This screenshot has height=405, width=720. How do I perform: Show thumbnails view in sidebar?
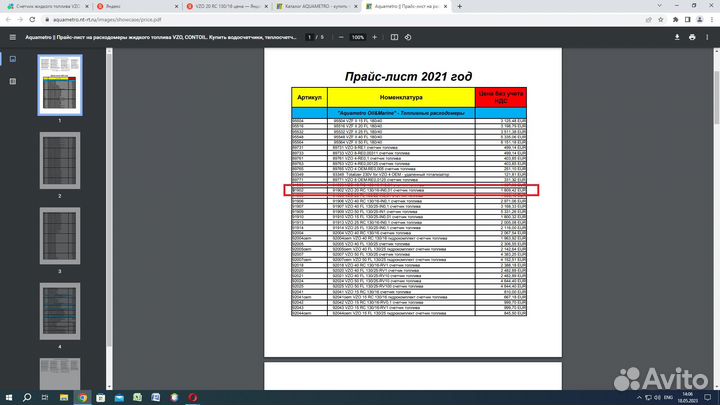click(x=12, y=59)
